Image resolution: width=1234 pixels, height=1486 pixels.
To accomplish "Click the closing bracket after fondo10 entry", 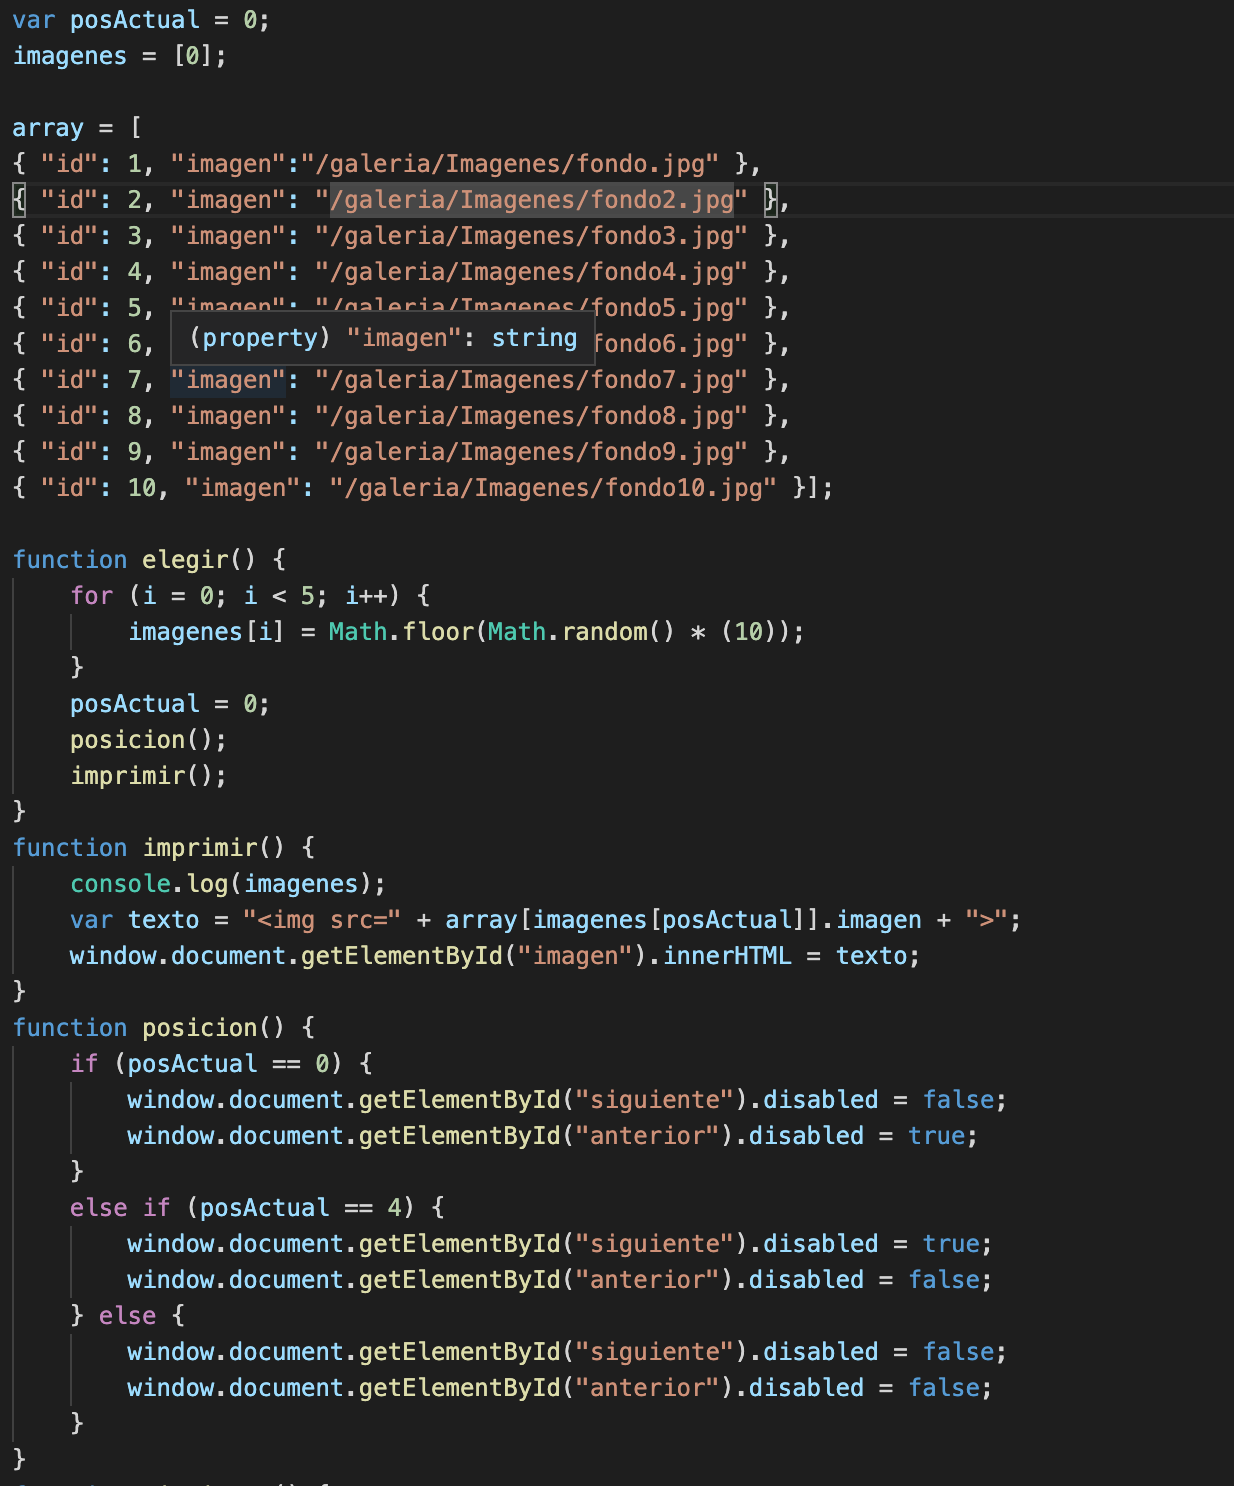I will pyautogui.click(x=805, y=488).
